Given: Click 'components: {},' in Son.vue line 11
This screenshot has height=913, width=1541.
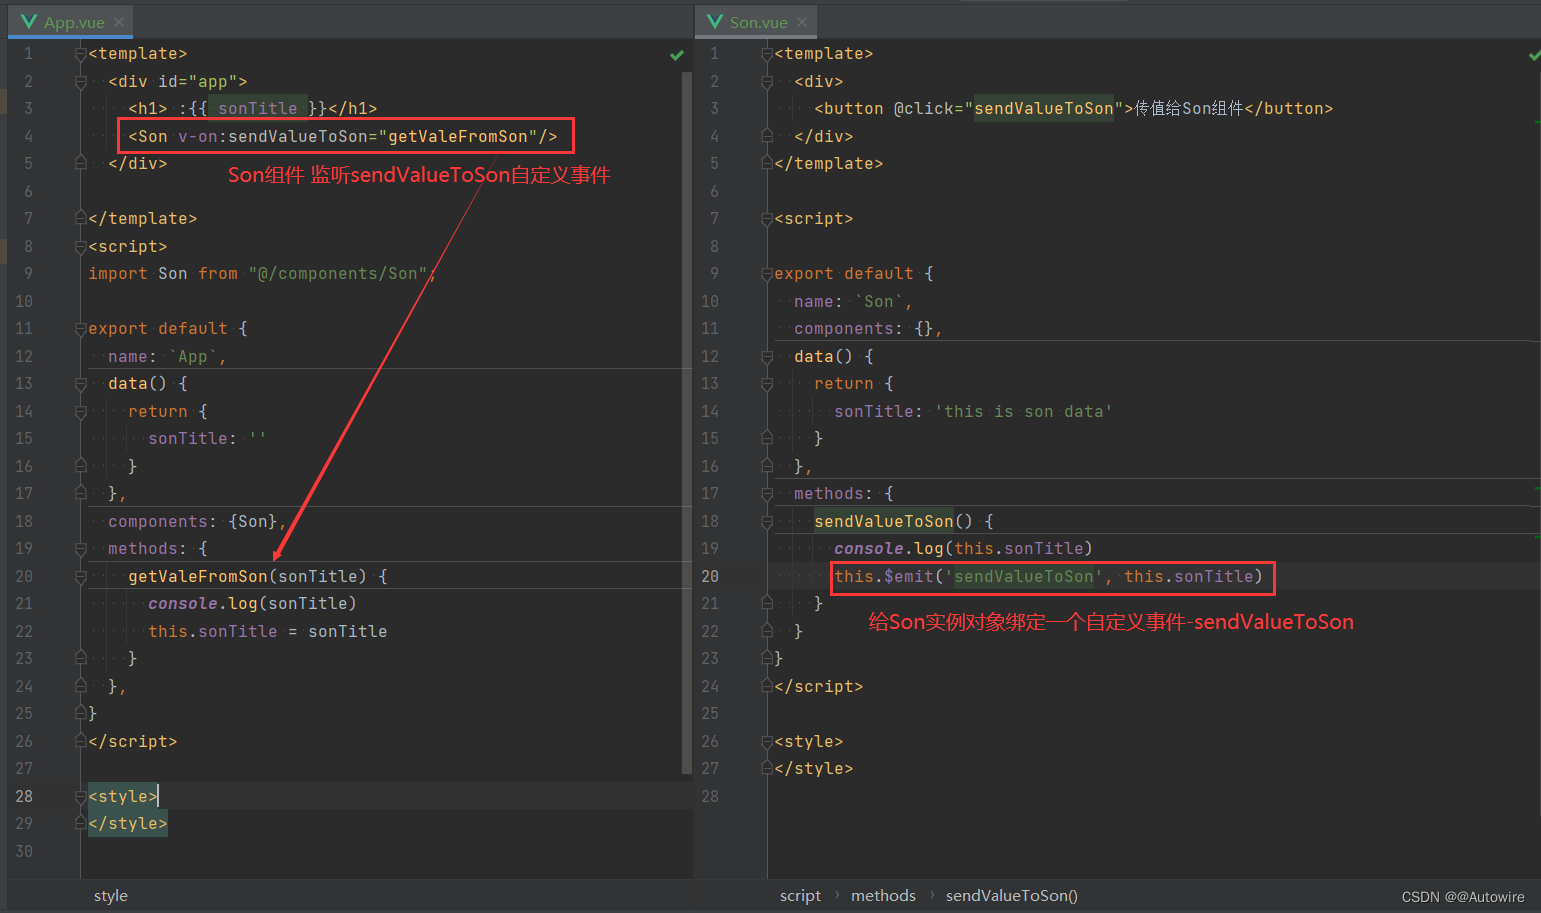Looking at the screenshot, I should (868, 329).
